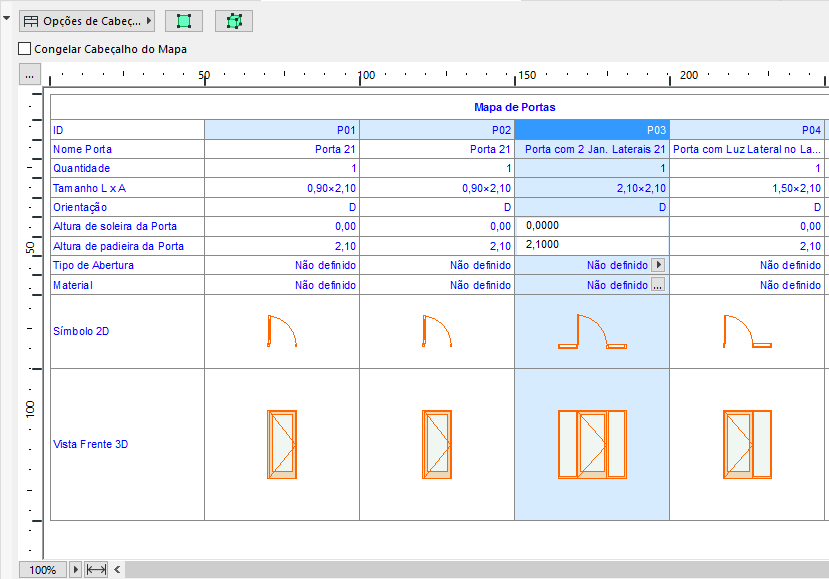Select the P04 column header
This screenshot has width=829, height=579.
[748, 128]
